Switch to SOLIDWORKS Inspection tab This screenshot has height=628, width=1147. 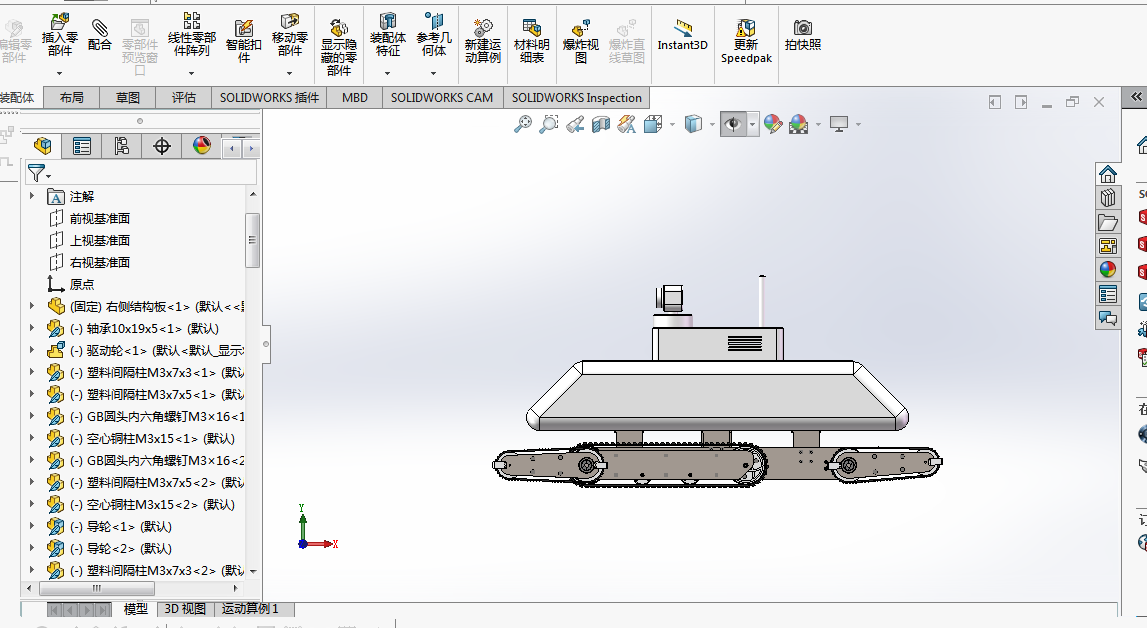pos(576,98)
